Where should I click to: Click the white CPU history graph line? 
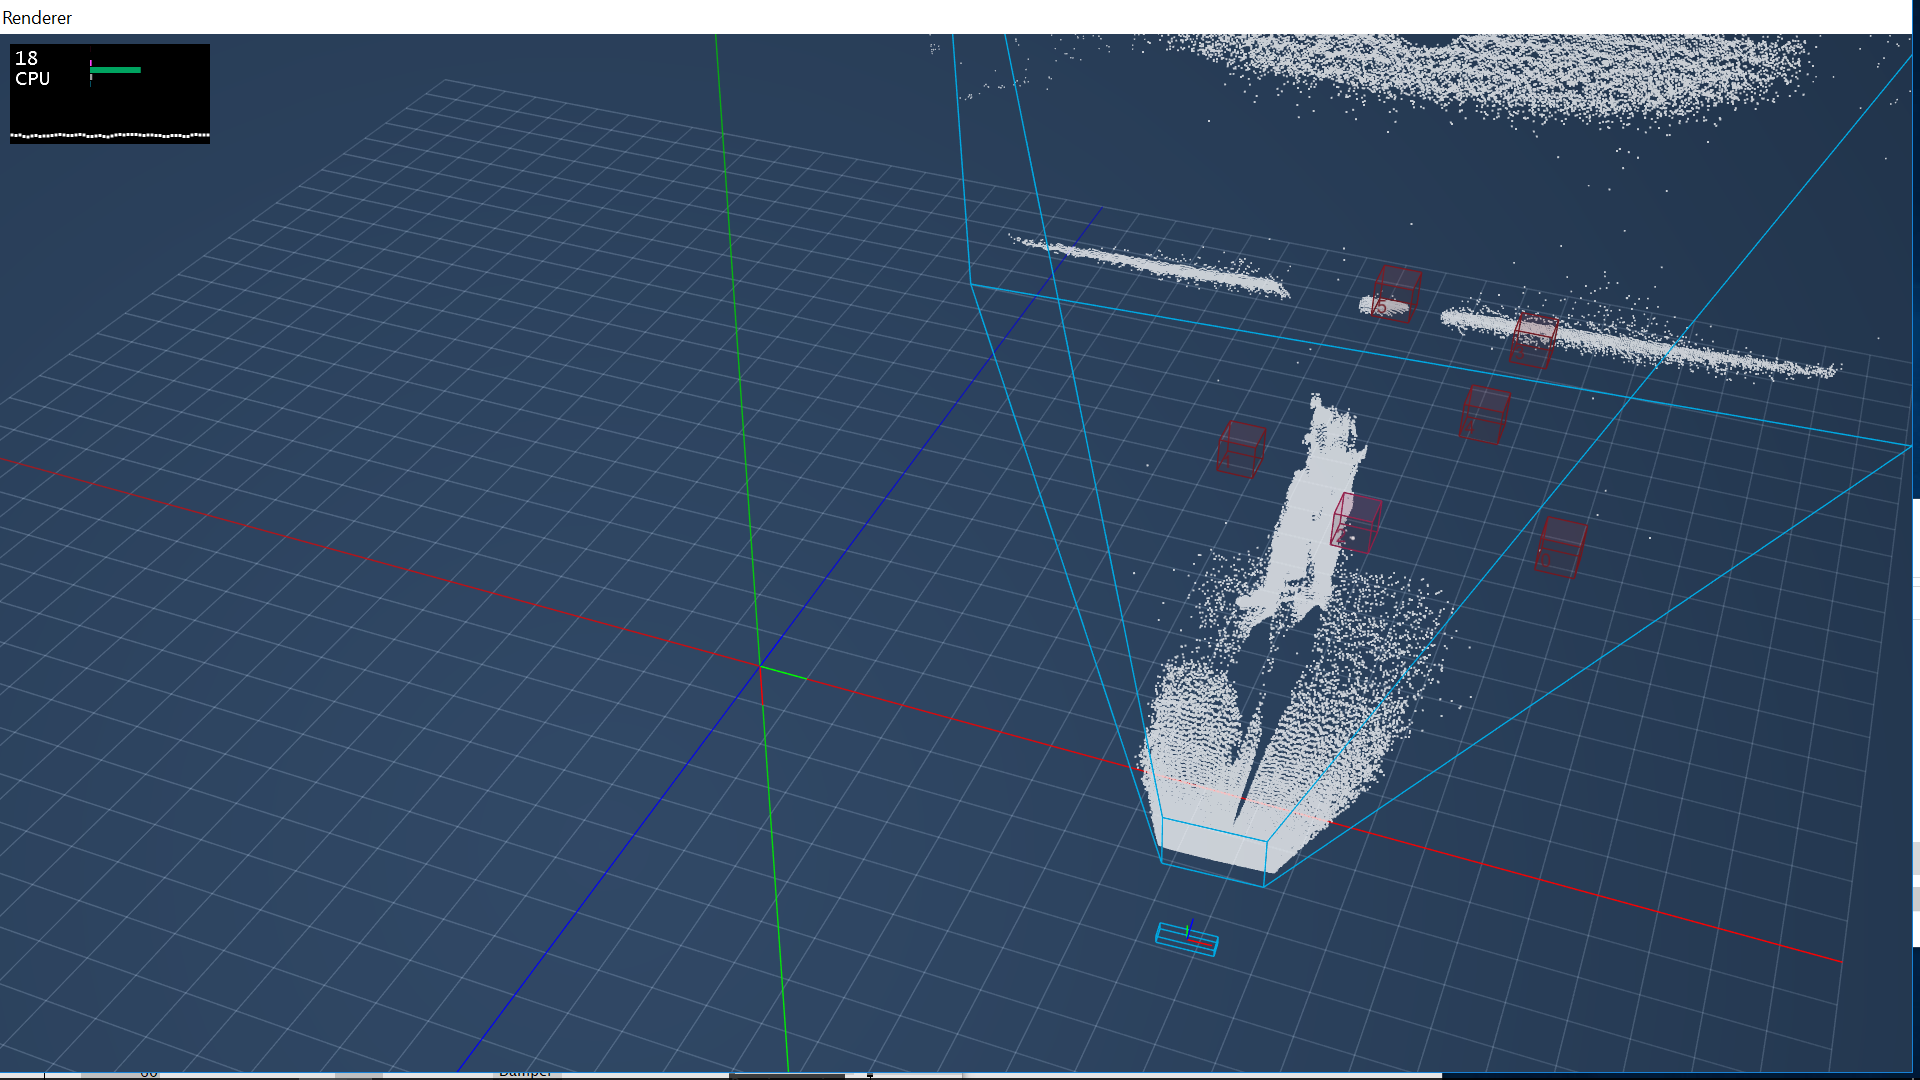(110, 135)
